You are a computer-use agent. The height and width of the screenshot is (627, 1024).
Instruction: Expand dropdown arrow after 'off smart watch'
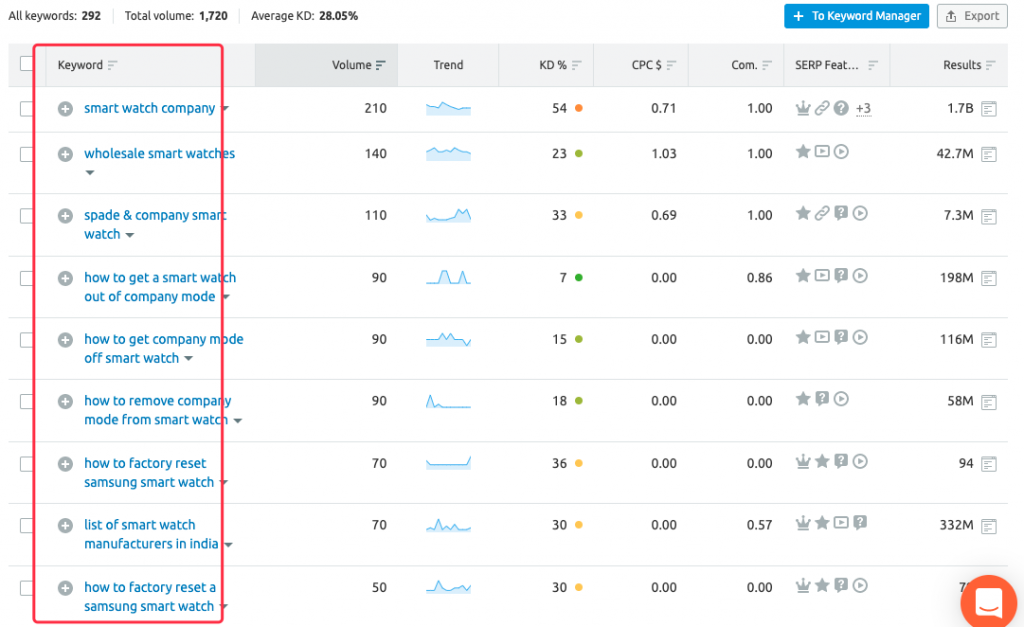coord(189,359)
